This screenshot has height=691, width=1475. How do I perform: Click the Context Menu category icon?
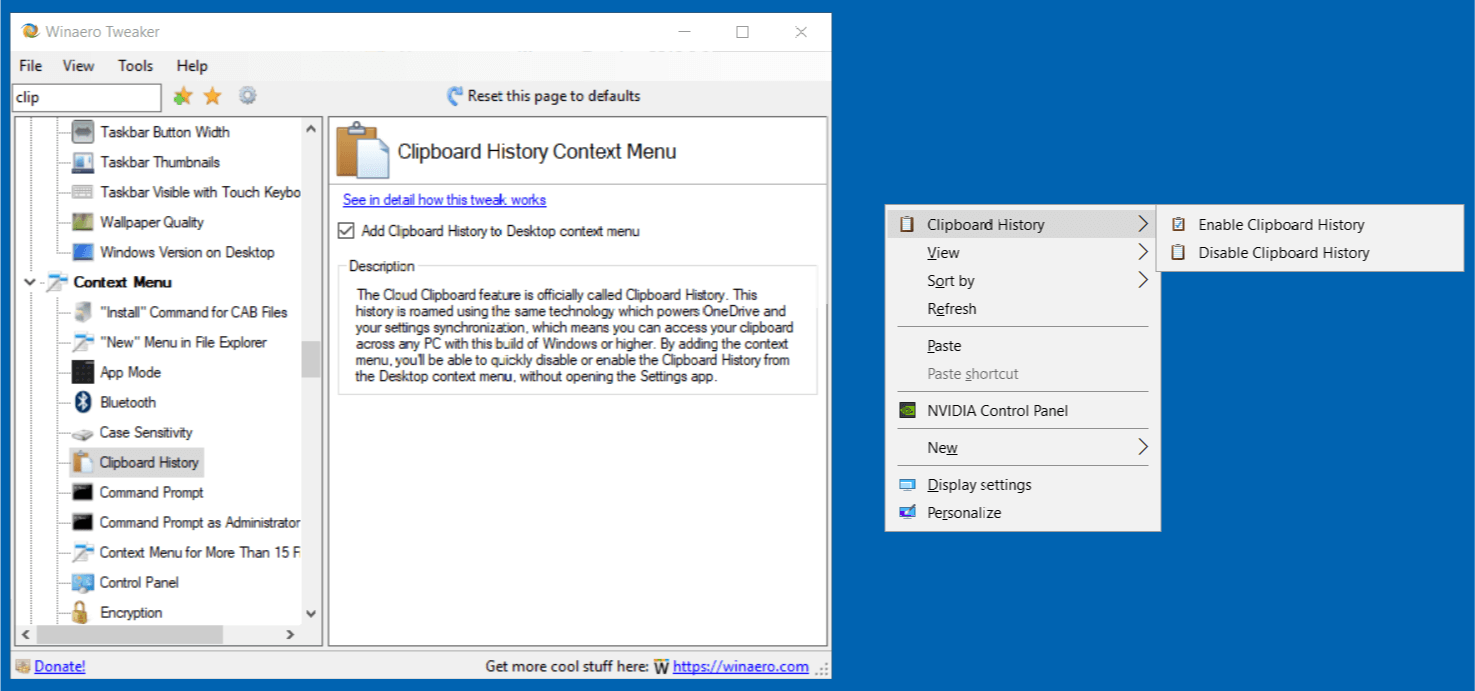point(57,282)
